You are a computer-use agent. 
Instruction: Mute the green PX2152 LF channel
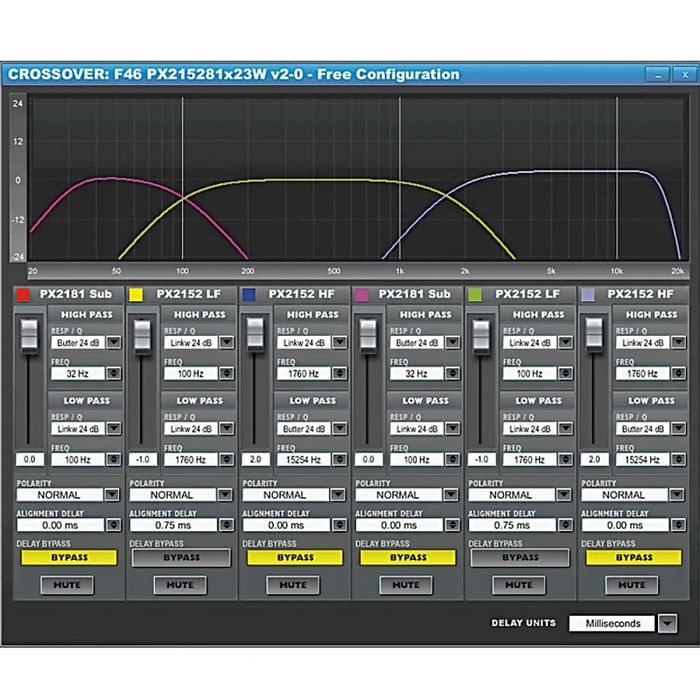(519, 585)
